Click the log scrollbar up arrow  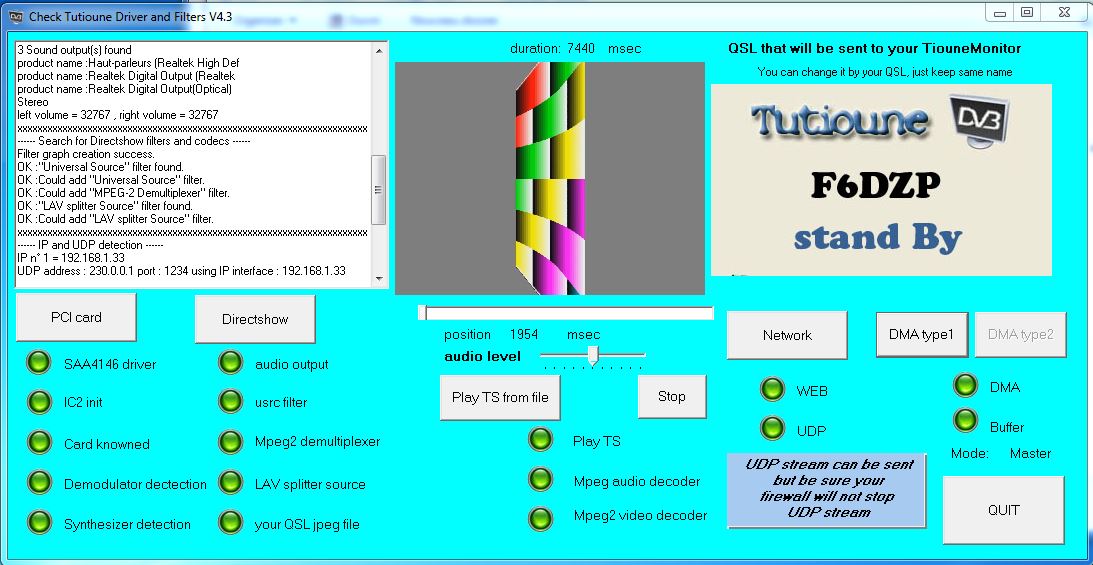(x=379, y=50)
